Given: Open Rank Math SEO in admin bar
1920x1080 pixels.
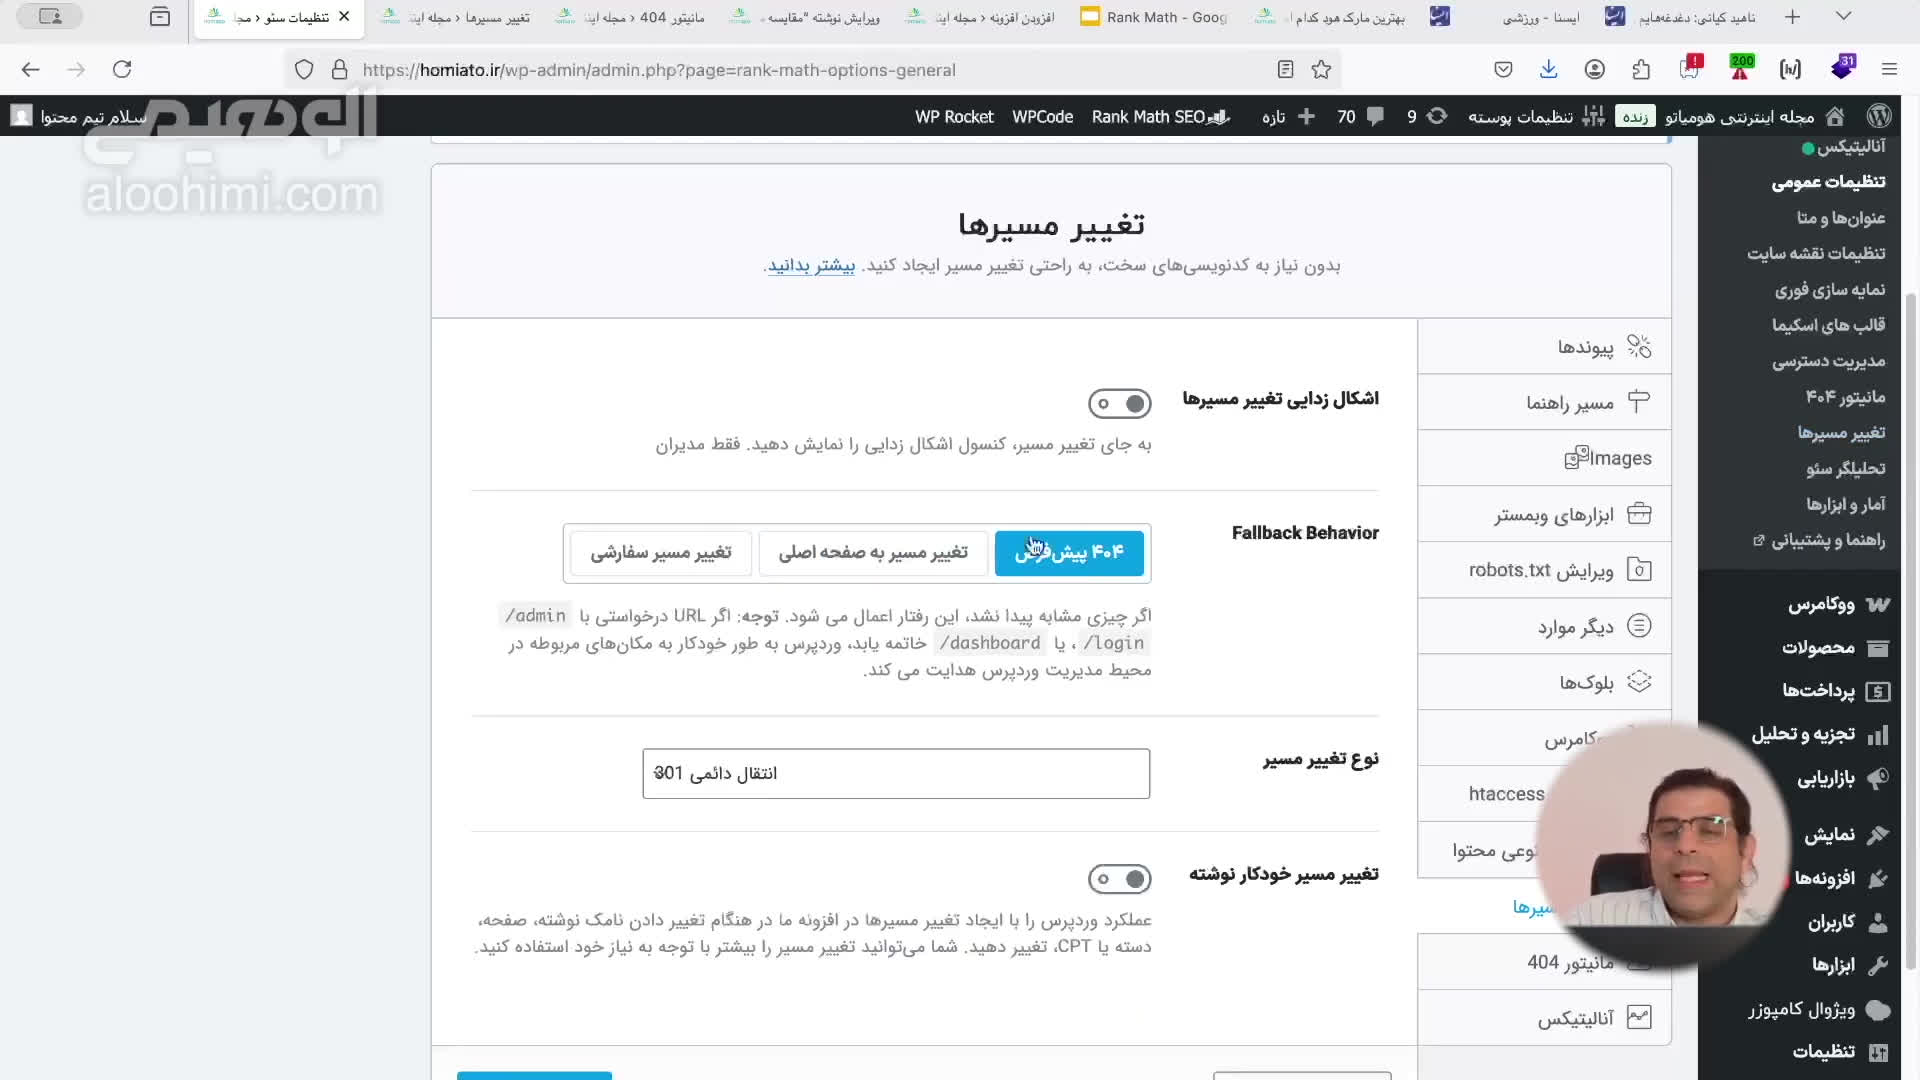Looking at the screenshot, I should [1160, 117].
